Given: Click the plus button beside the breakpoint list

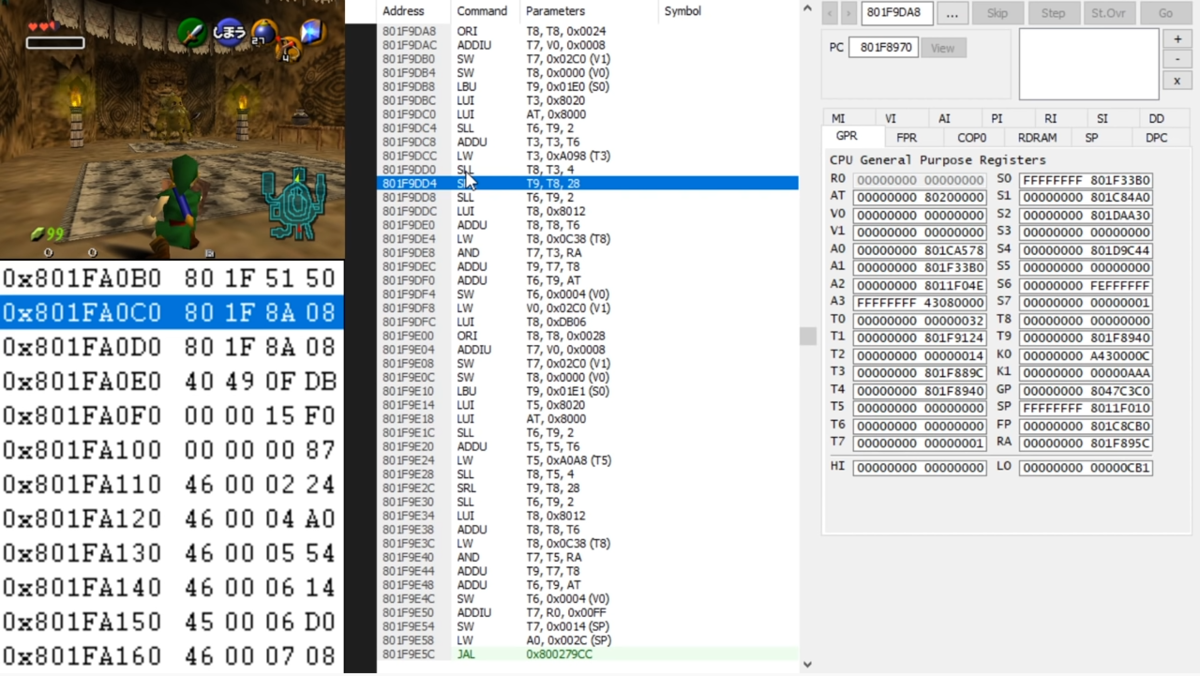Looking at the screenshot, I should point(1177,39).
